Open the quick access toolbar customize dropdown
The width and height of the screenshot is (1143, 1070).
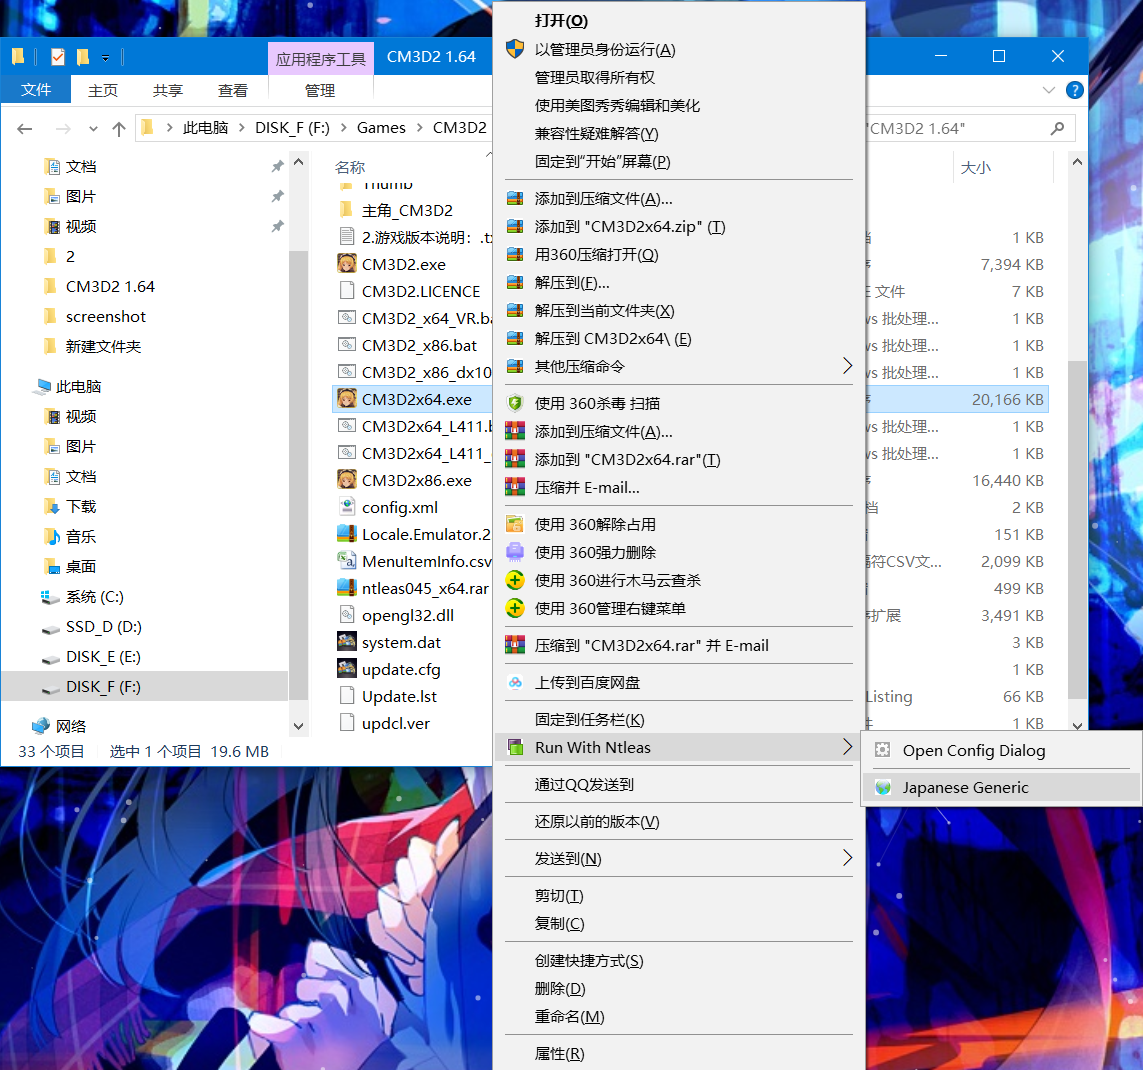(105, 58)
